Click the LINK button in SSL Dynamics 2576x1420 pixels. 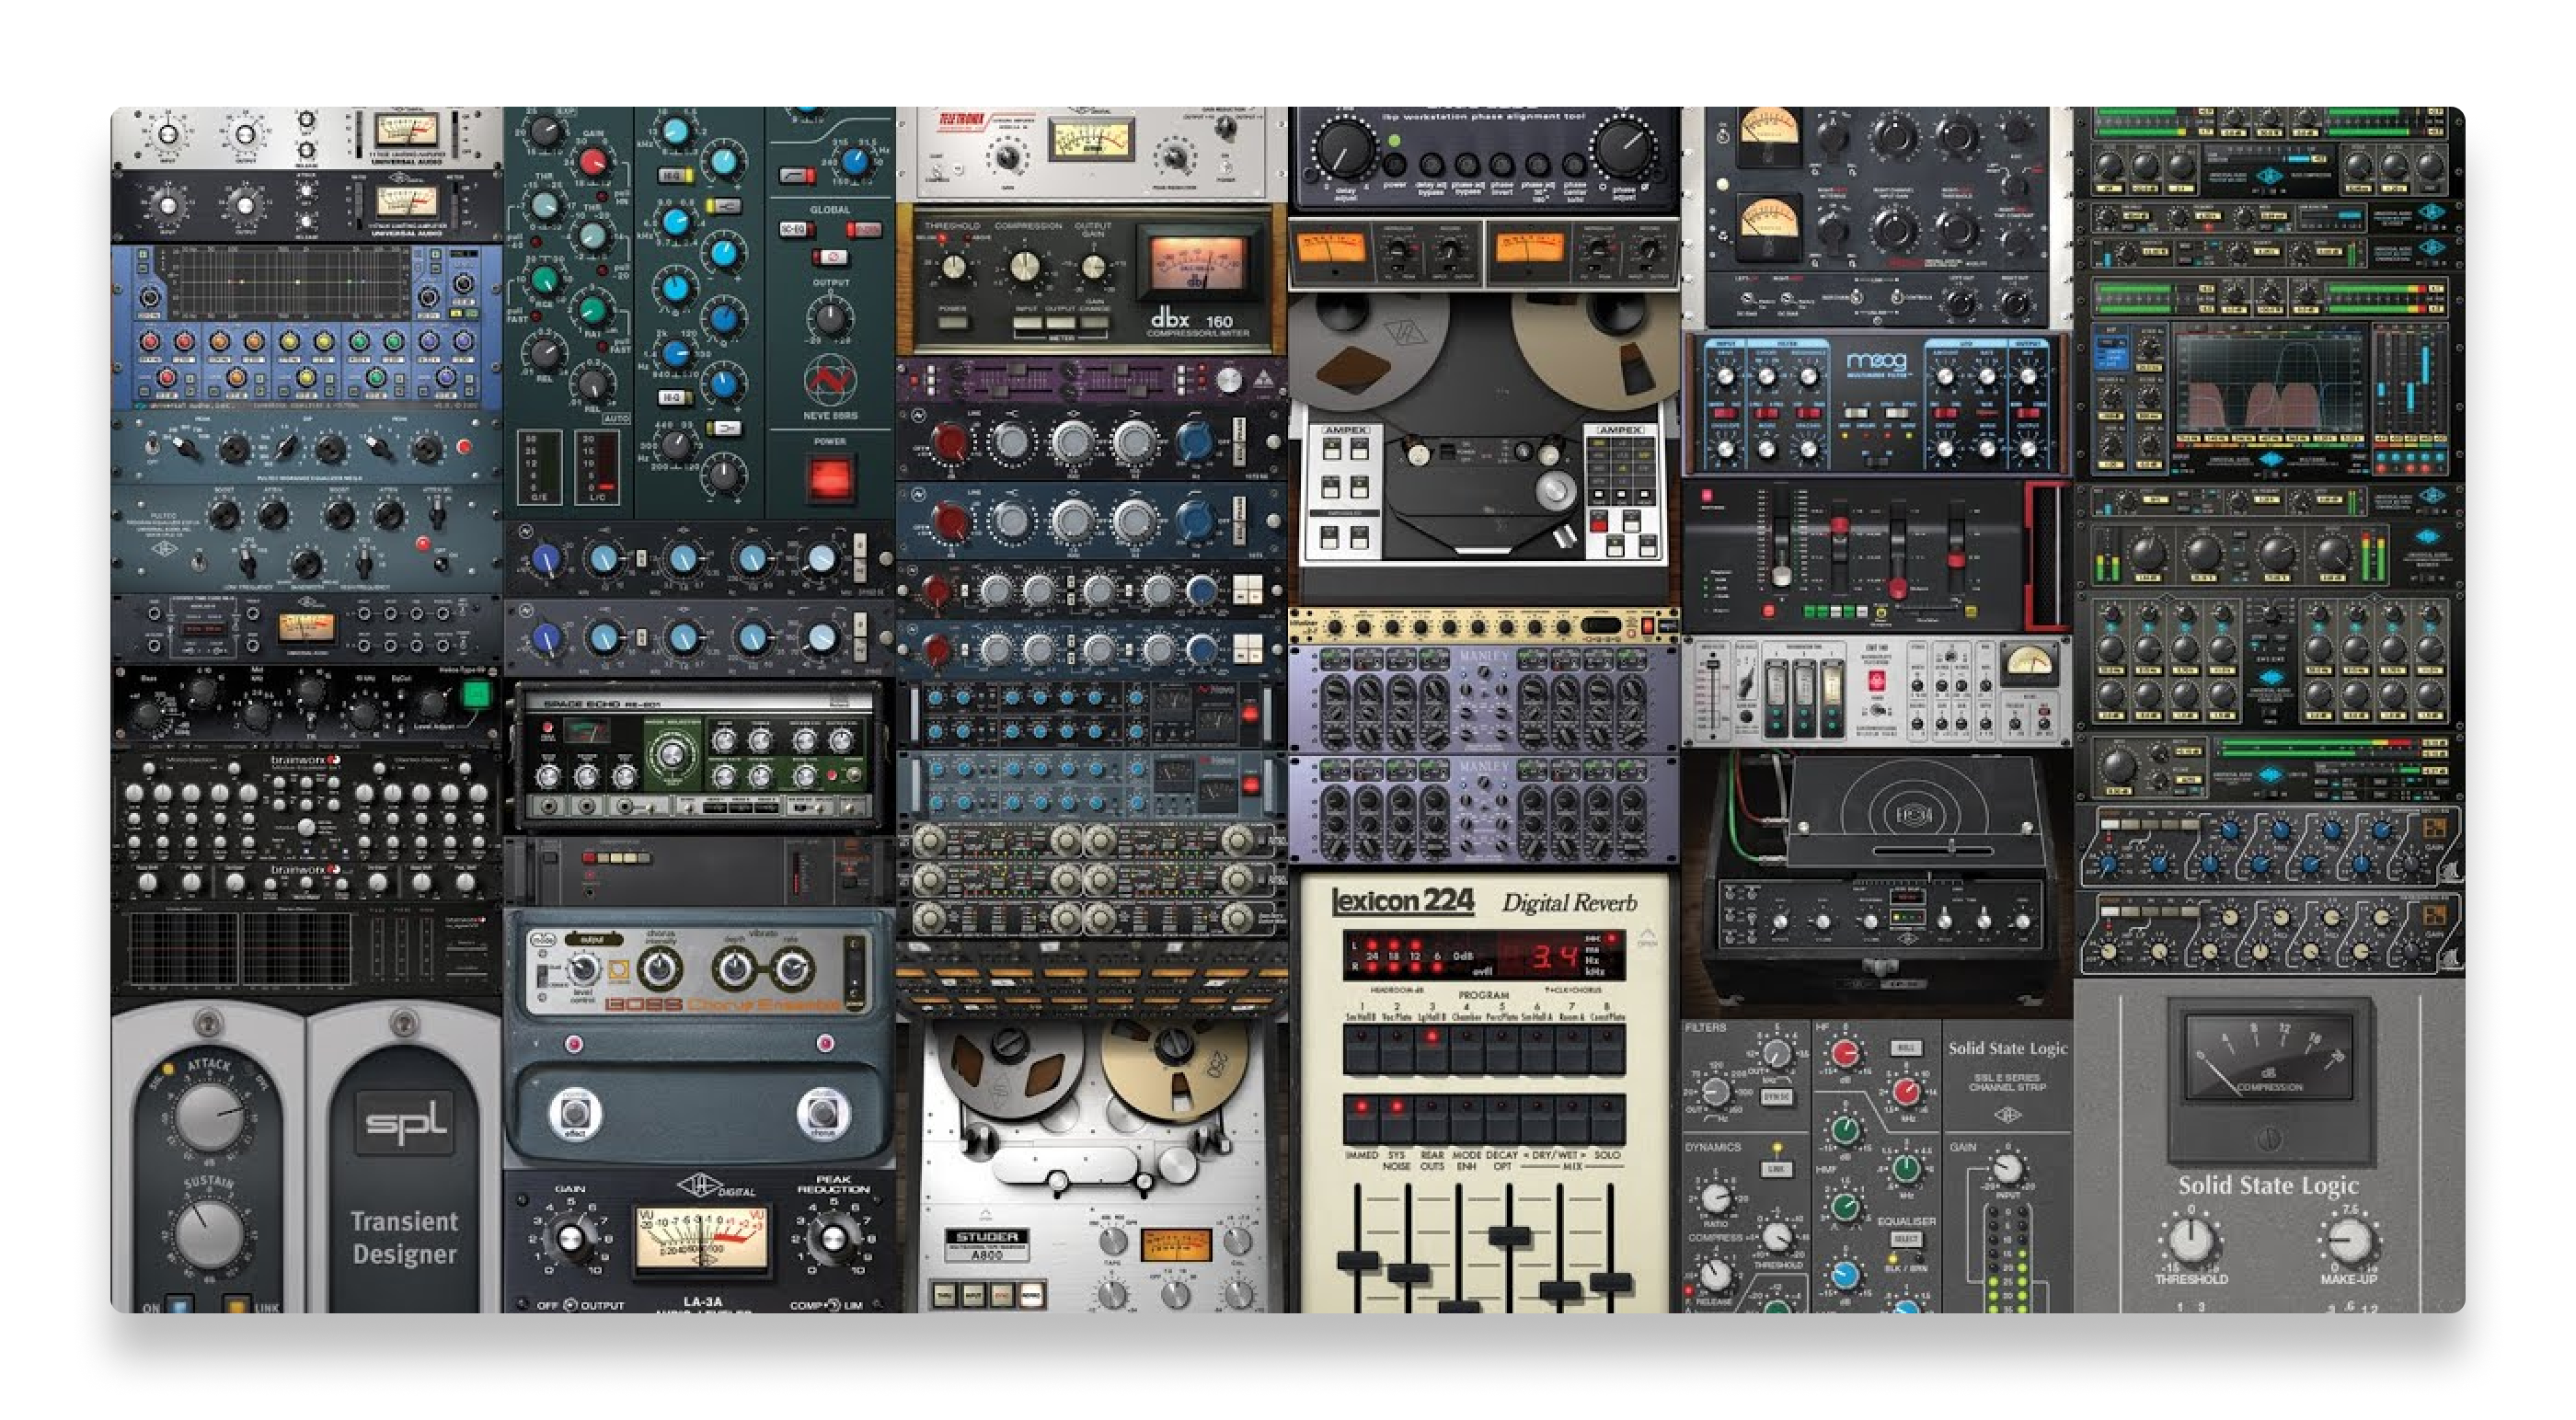click(1776, 1168)
